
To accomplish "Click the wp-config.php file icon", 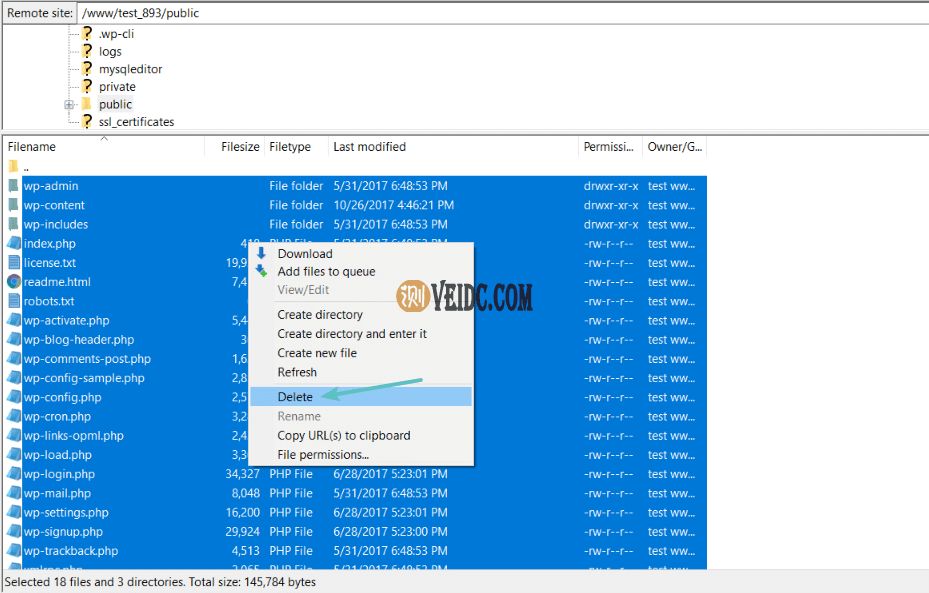I will click(x=14, y=397).
